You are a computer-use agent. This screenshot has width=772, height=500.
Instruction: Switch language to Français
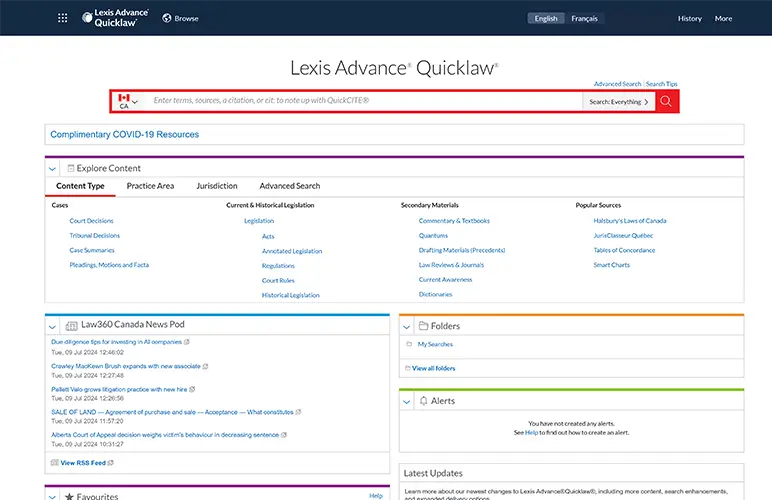coord(584,18)
